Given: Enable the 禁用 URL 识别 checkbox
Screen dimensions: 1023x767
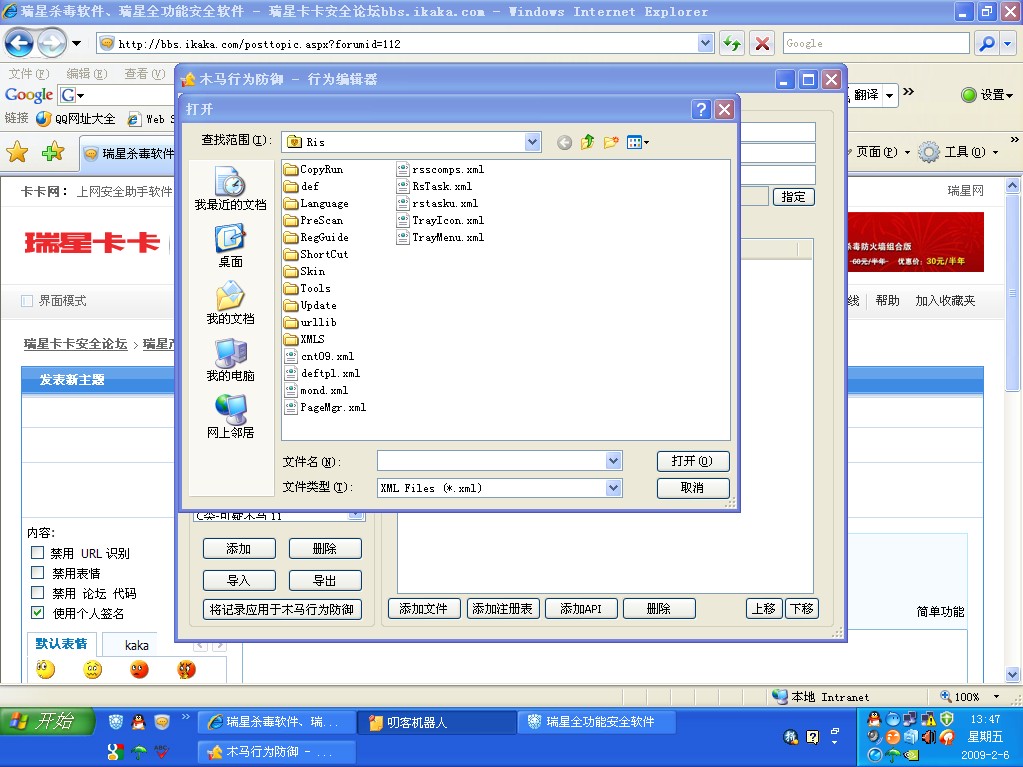Looking at the screenshot, I should coord(38,553).
